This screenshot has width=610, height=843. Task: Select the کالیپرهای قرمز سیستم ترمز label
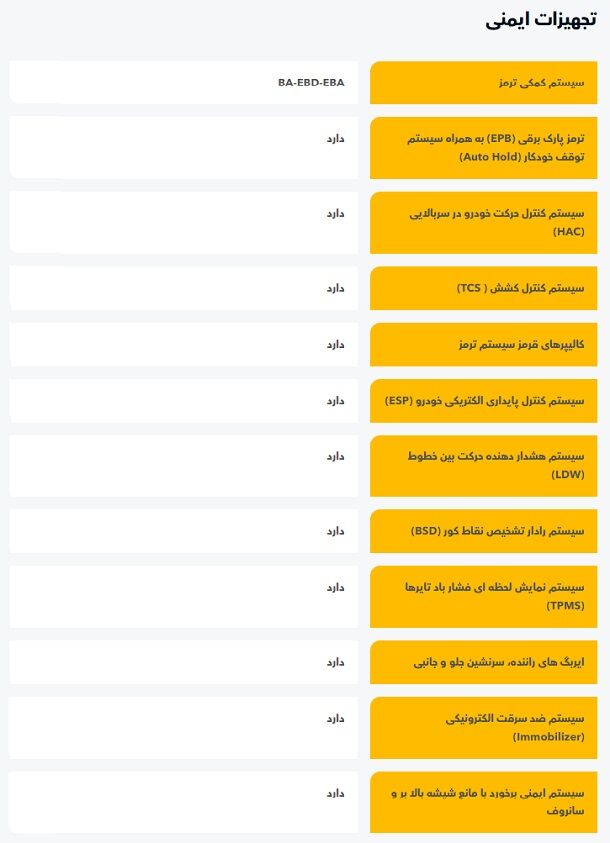coord(521,344)
